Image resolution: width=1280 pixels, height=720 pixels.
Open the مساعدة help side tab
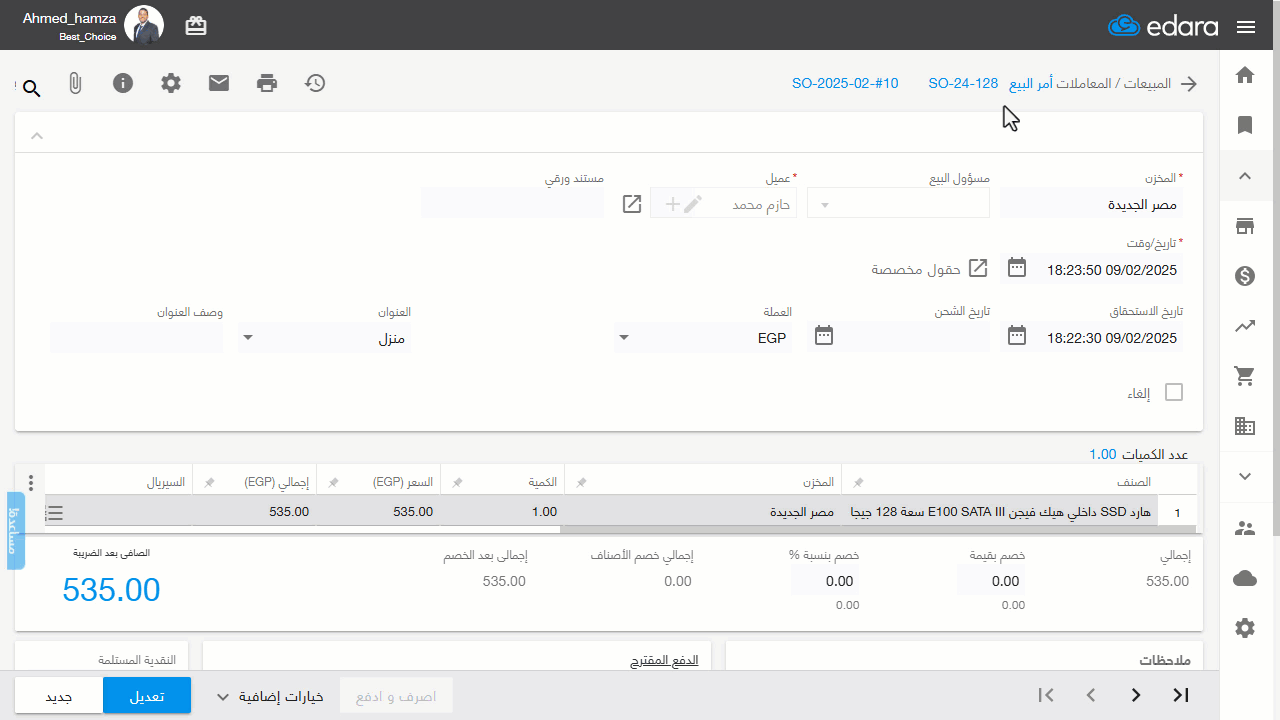click(x=15, y=531)
